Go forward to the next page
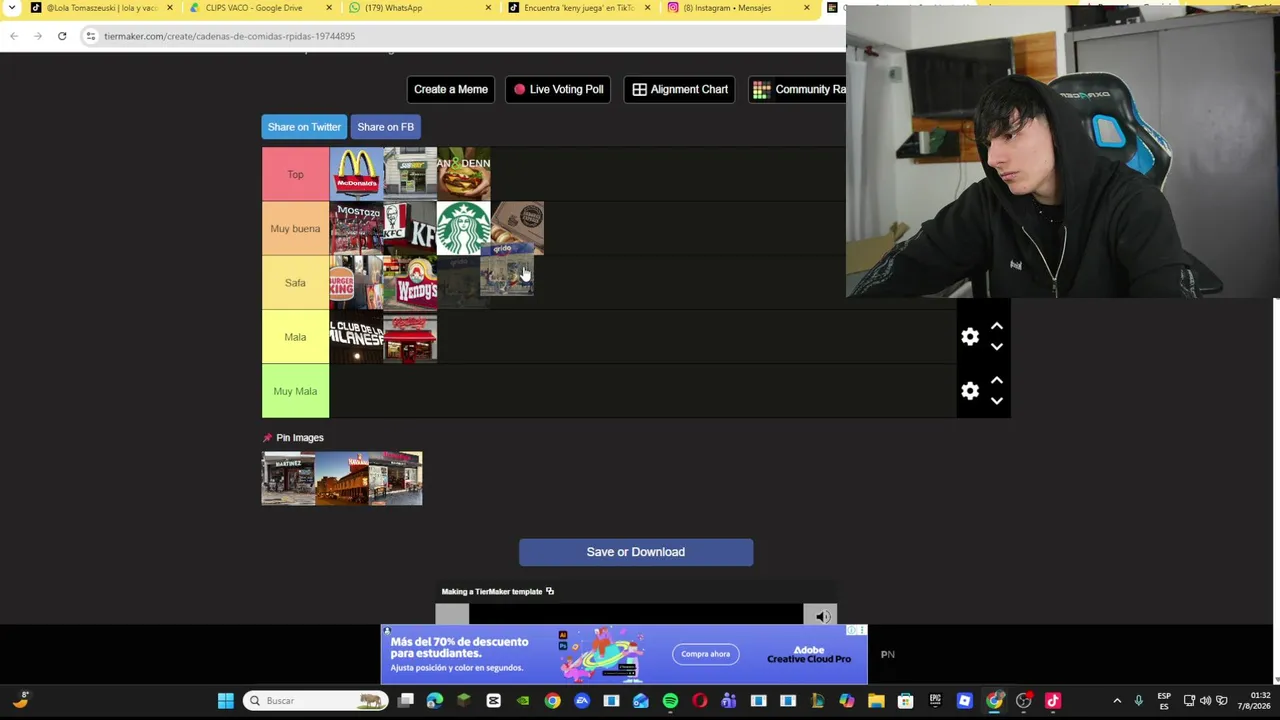 38,36
